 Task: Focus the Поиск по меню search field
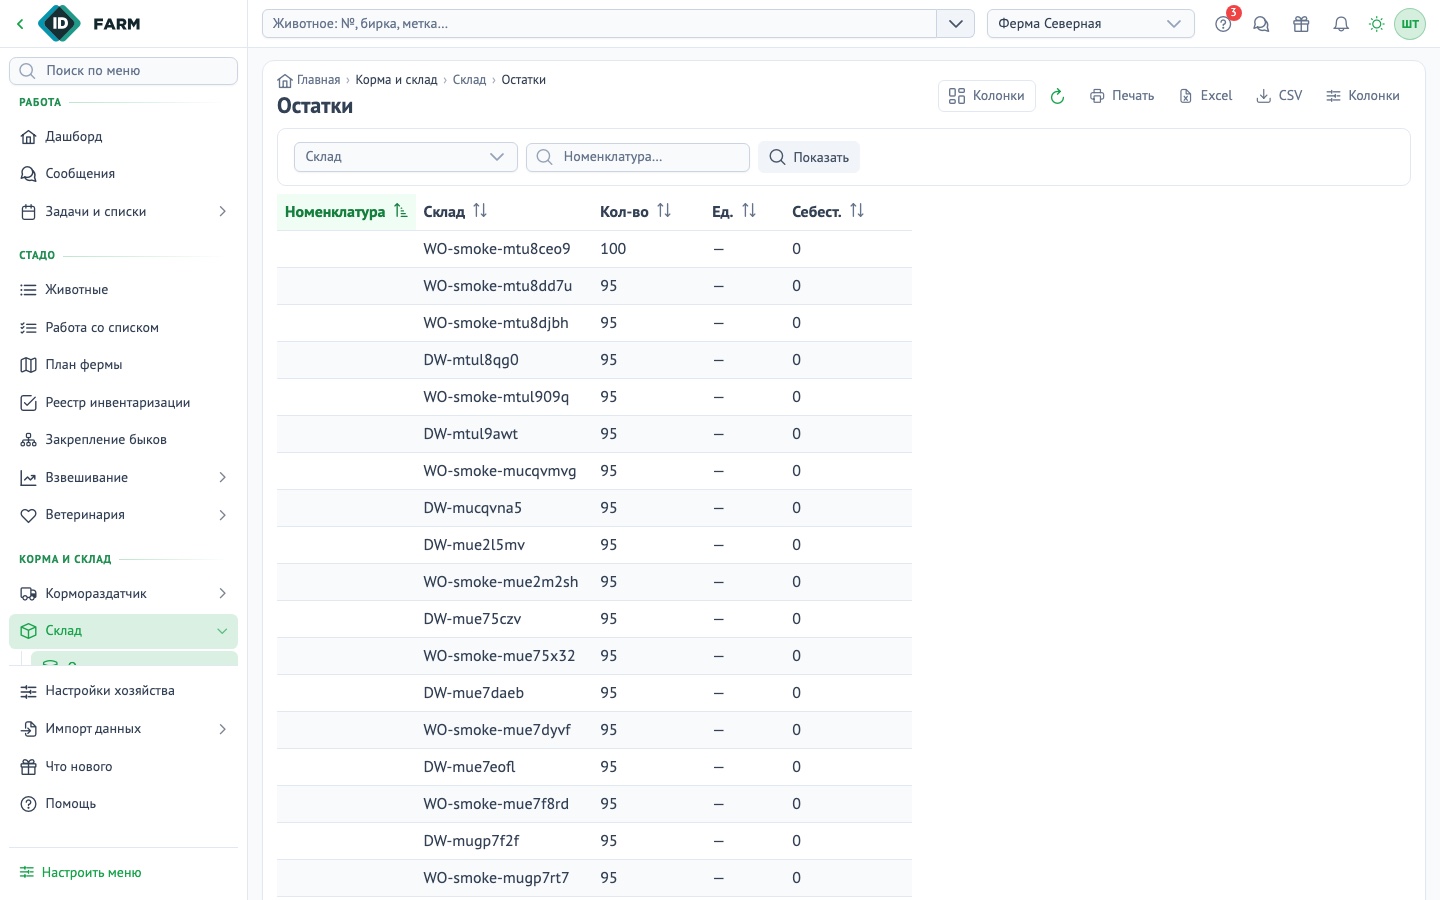123,71
